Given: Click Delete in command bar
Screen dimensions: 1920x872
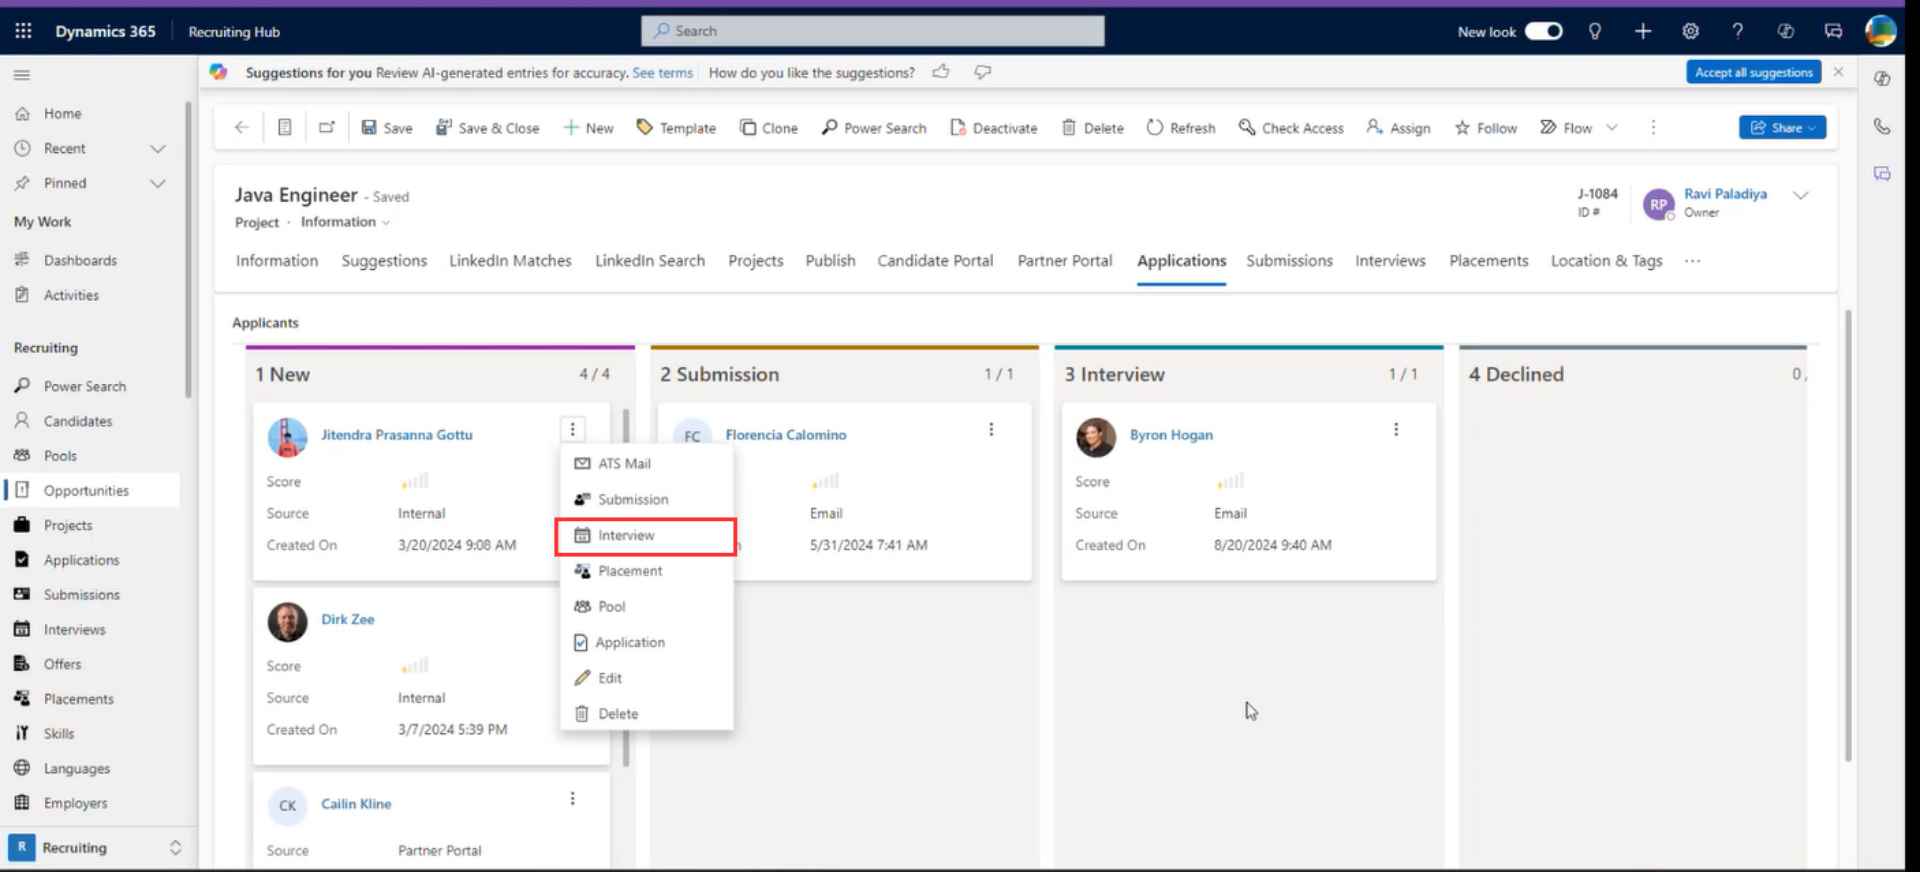Looking at the screenshot, I should 1092,128.
